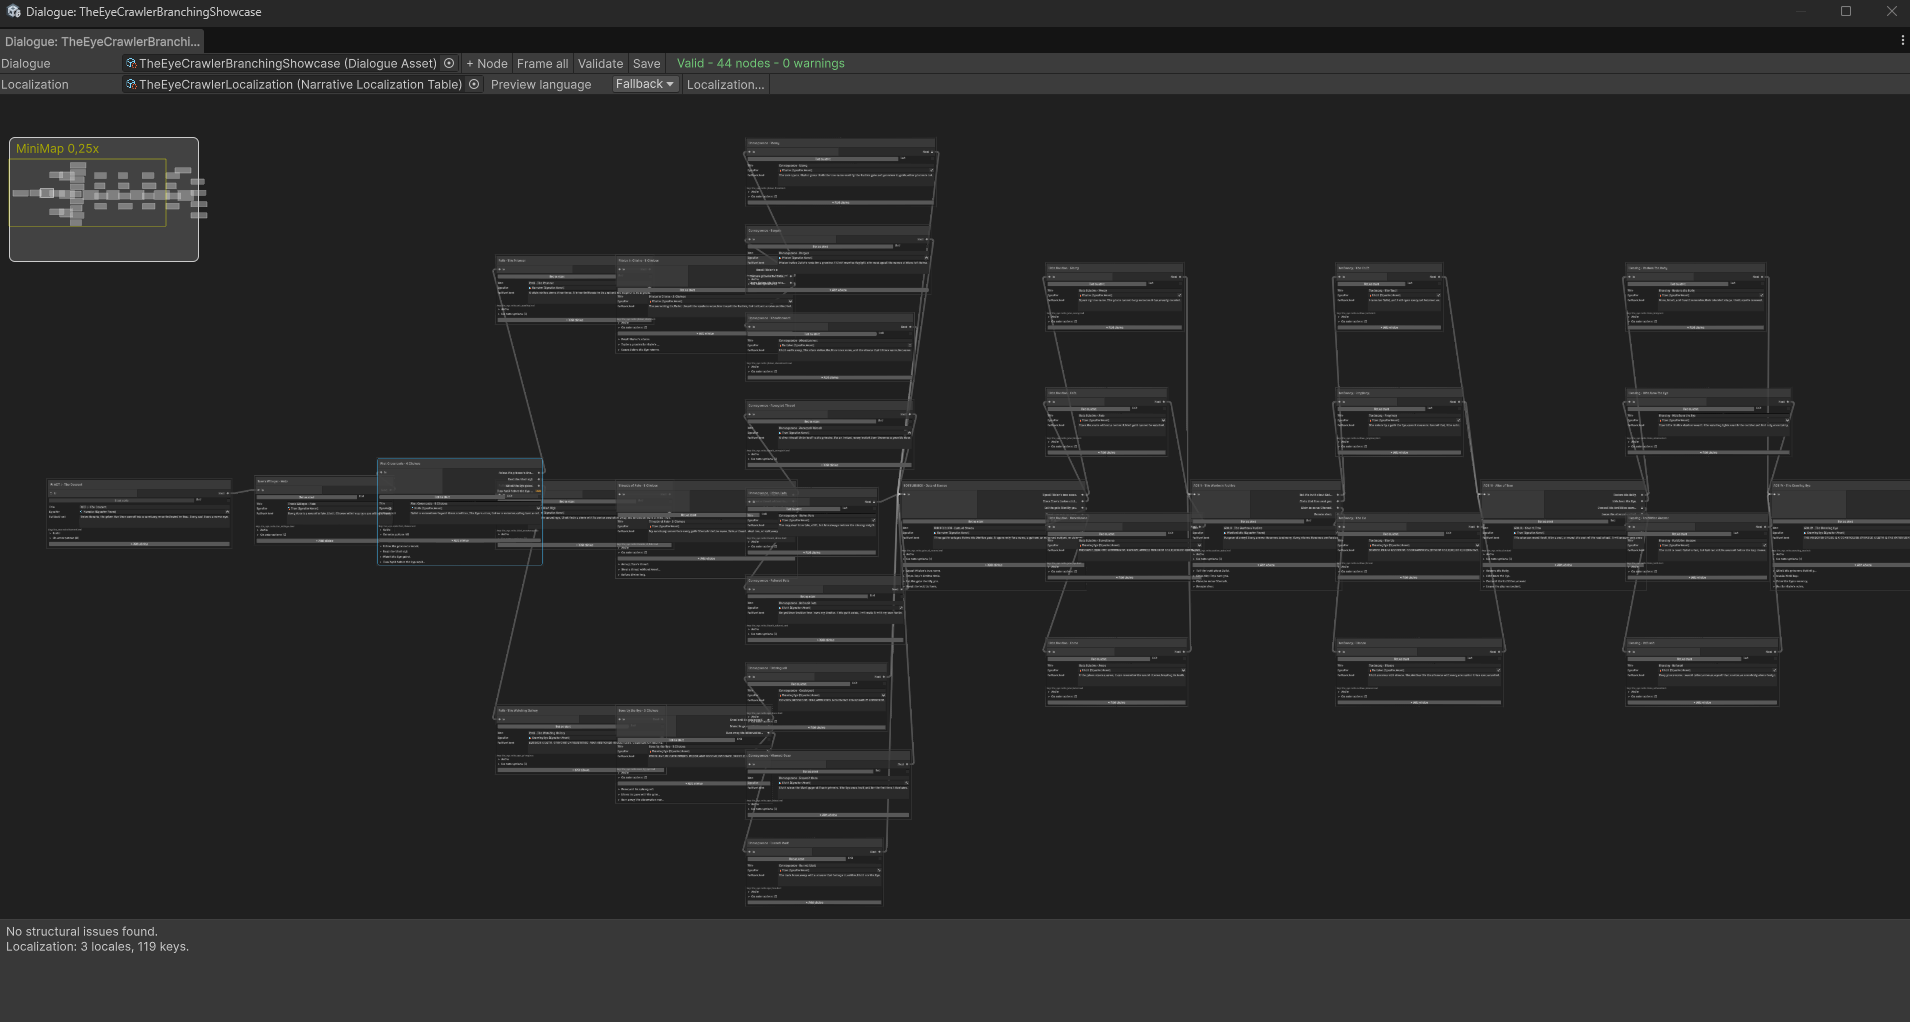Select the TheEyeCrawlerBranchingShowcase (Dialogue Asset) field

(290, 63)
